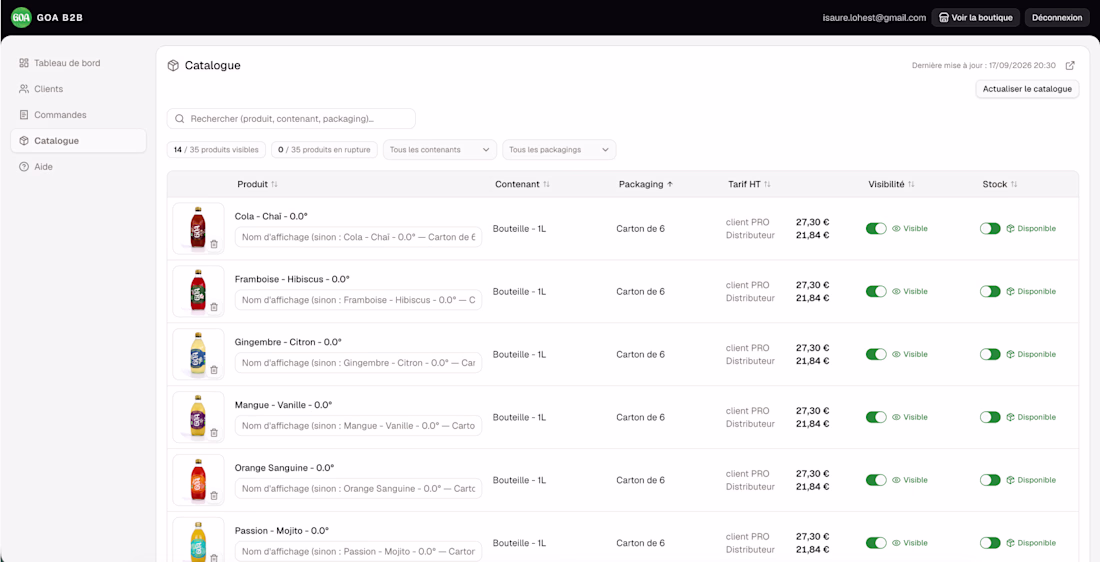
Task: Open the Tous les contenants dropdown
Action: [440, 149]
